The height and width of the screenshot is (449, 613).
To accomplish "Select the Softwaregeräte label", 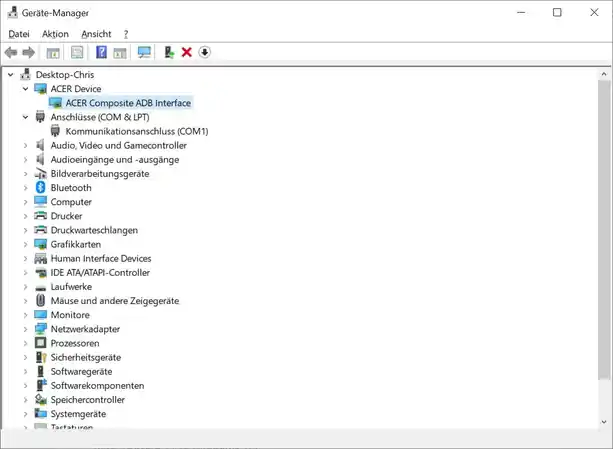I will tap(81, 371).
